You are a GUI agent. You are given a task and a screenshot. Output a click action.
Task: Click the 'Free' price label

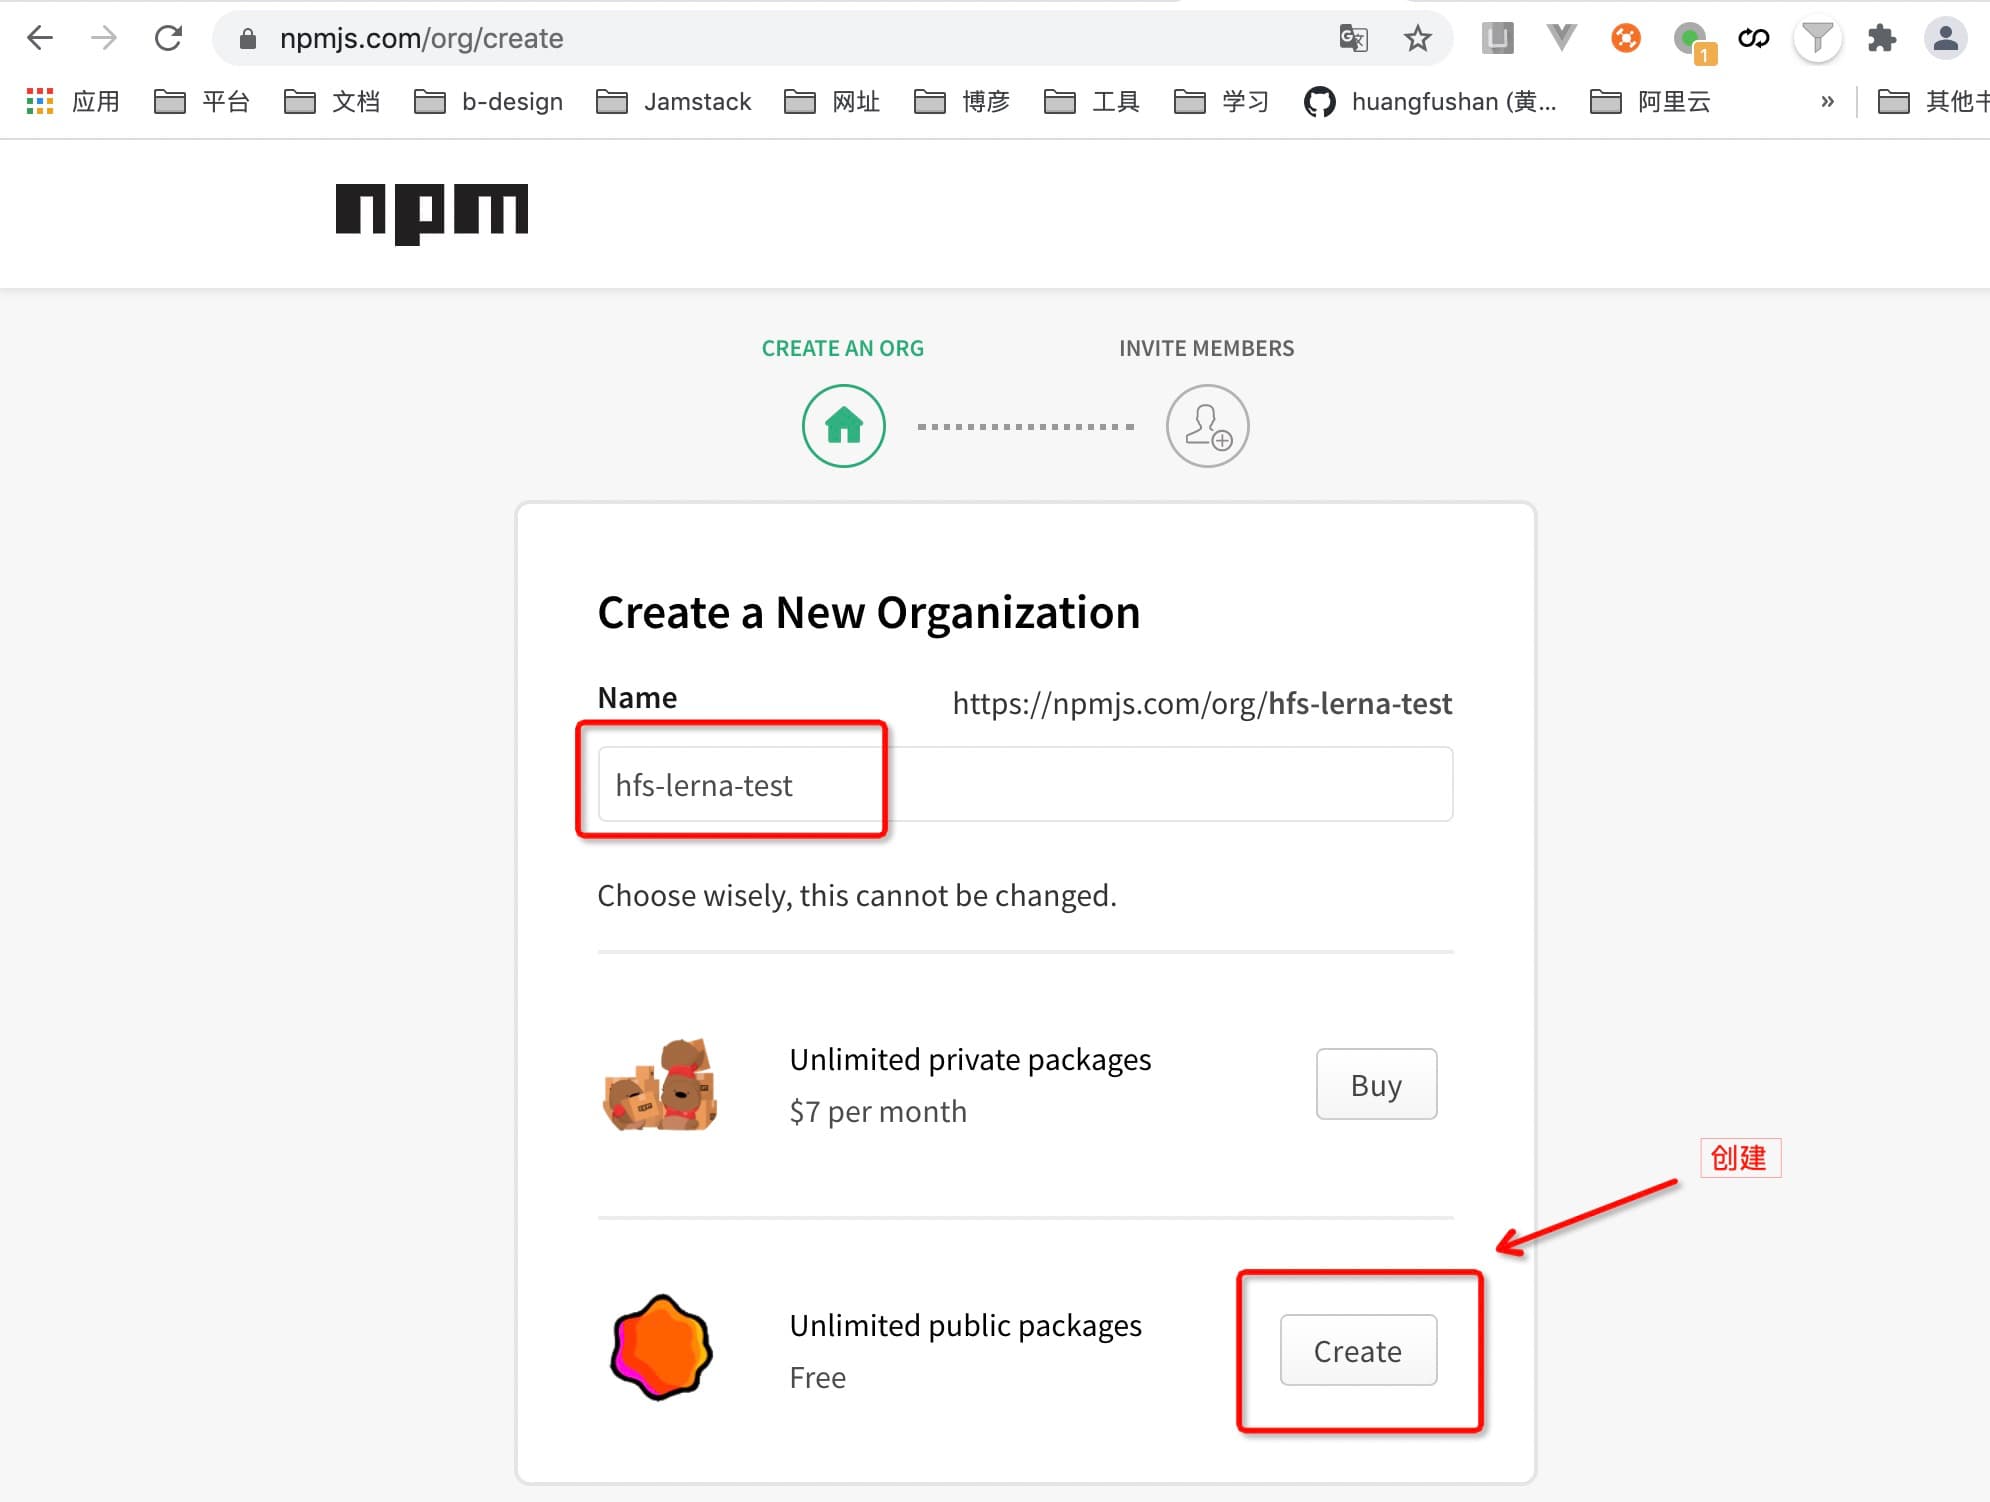817,1378
